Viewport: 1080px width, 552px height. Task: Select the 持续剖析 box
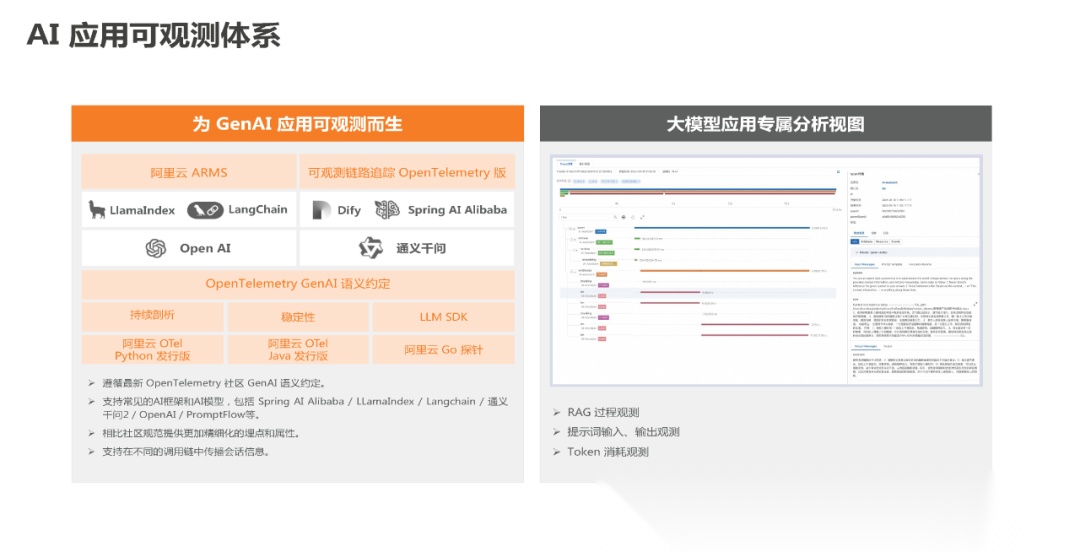[152, 316]
